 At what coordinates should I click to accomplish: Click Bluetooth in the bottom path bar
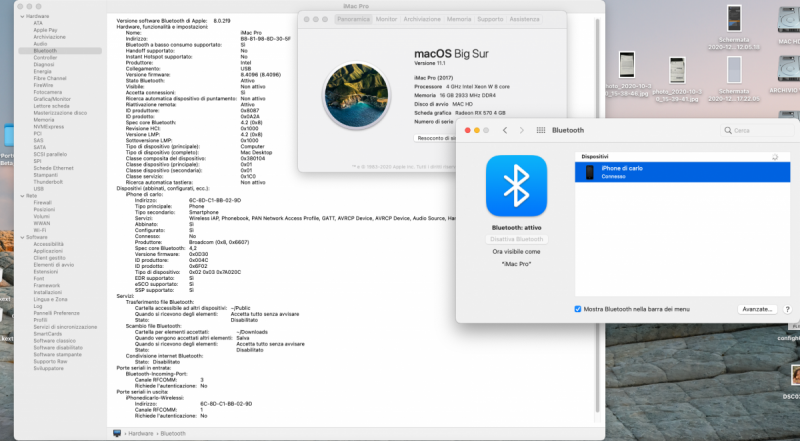[173, 433]
